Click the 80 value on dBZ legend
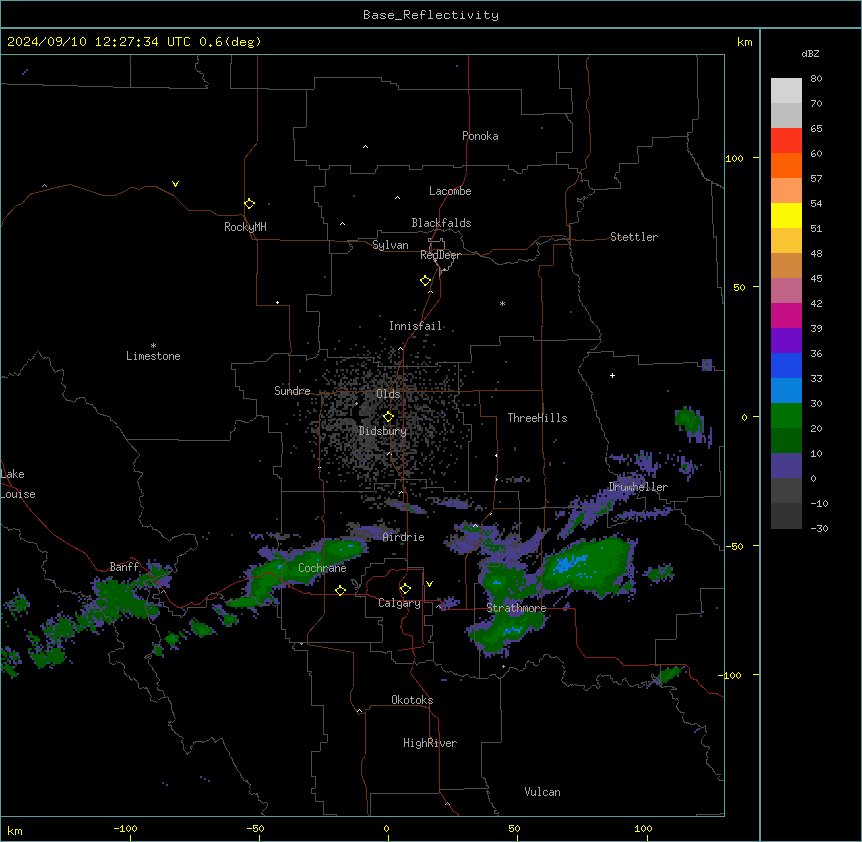This screenshot has width=862, height=842. (x=816, y=79)
